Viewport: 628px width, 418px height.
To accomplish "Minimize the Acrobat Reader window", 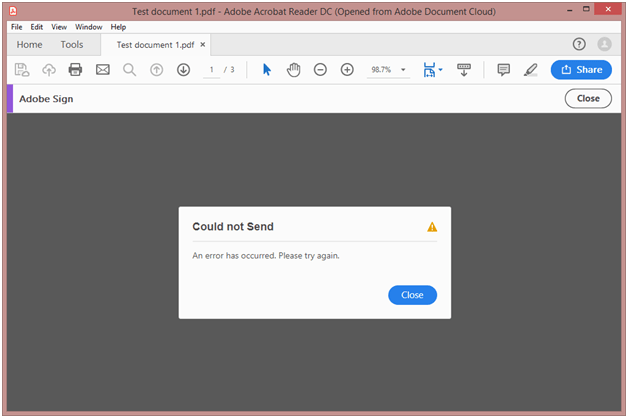I will (570, 10).
